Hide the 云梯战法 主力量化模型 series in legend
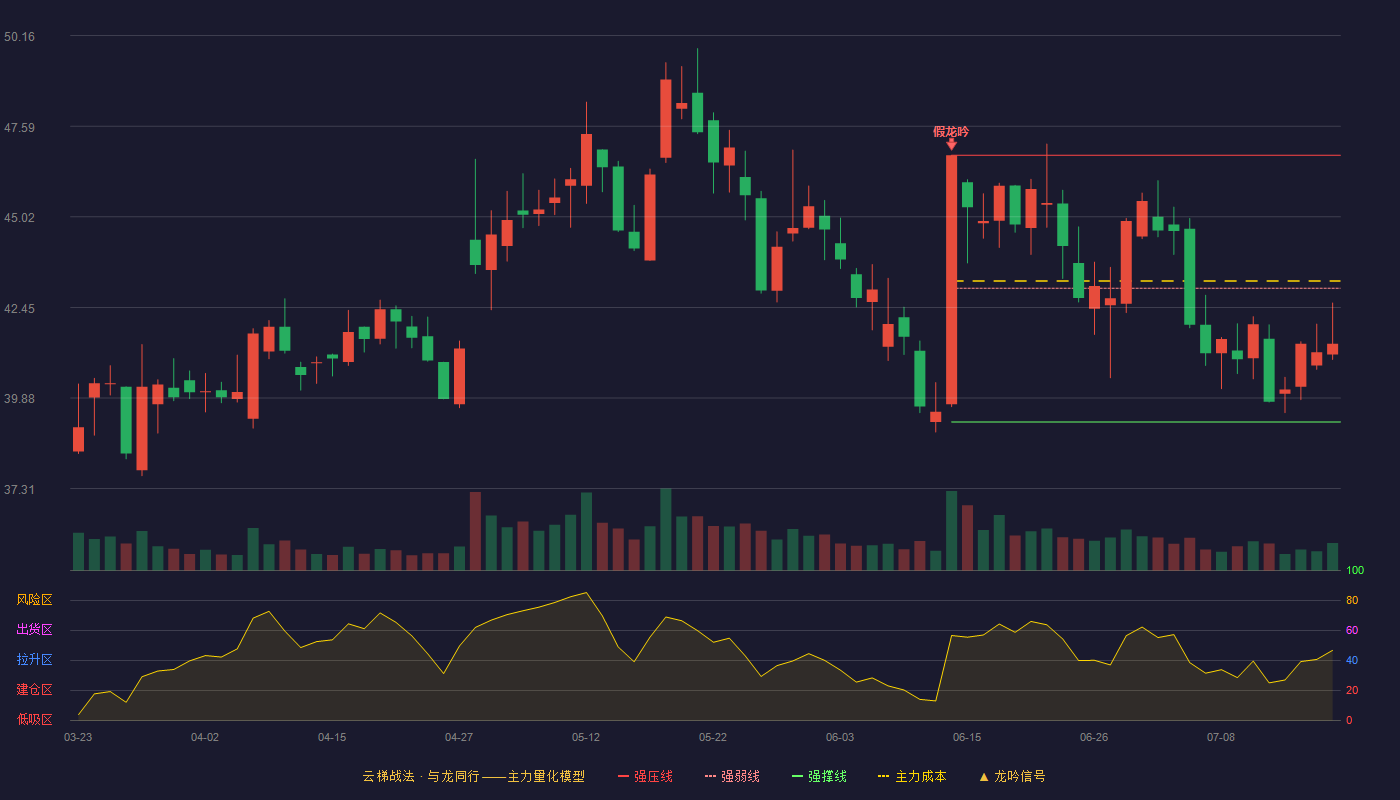This screenshot has height=800, width=1400. click(x=473, y=776)
